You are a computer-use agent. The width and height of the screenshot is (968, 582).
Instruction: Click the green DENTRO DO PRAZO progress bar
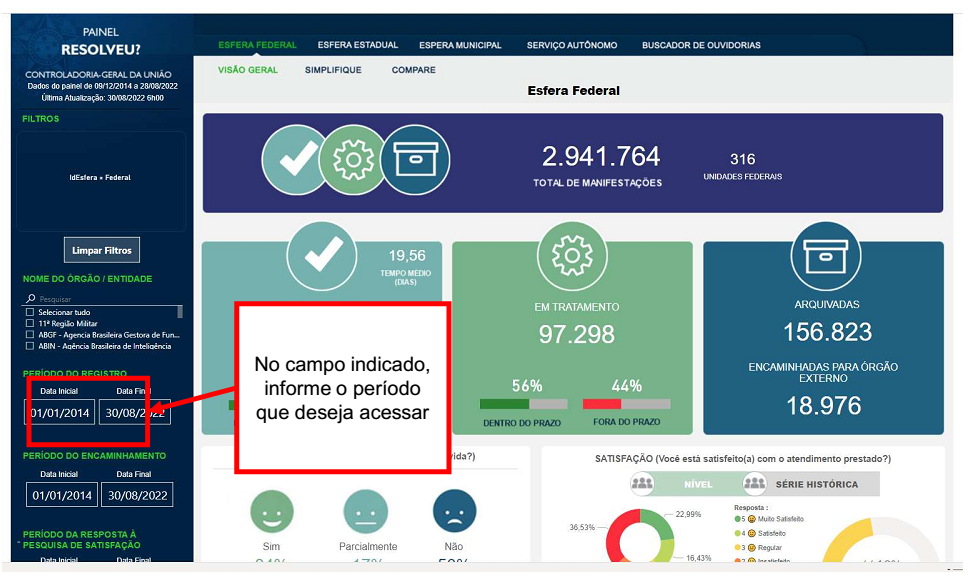click(x=524, y=404)
